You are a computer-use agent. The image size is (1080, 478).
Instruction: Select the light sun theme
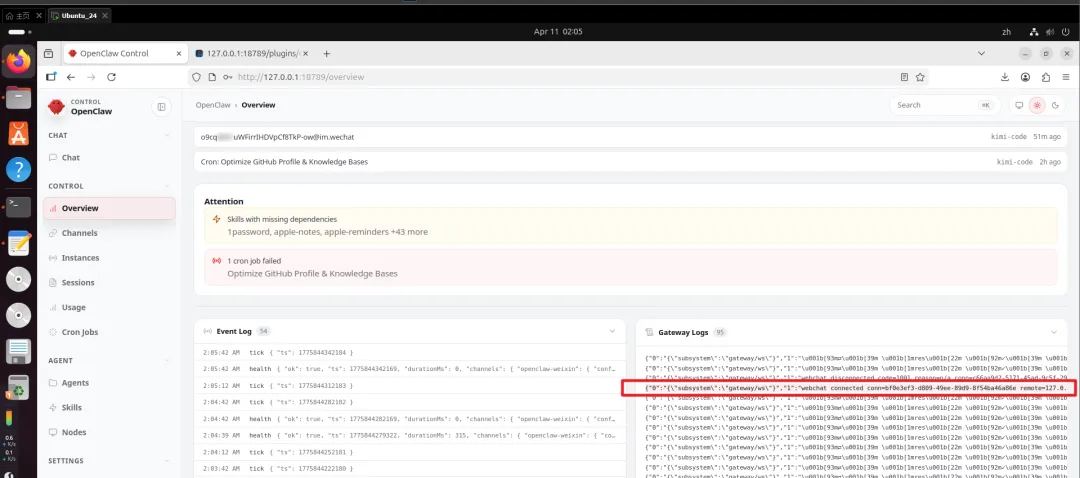[x=1037, y=105]
